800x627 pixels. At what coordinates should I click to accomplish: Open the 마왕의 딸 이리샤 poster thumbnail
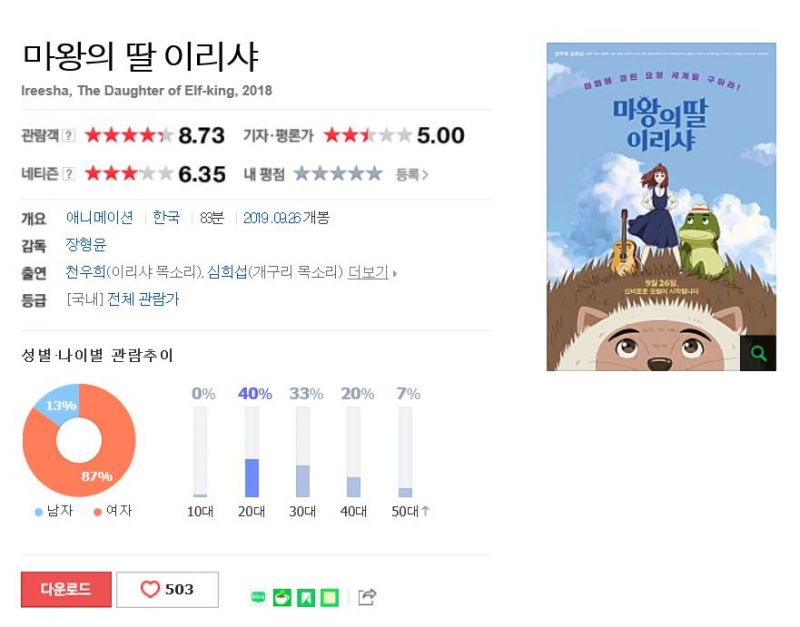coord(661,207)
